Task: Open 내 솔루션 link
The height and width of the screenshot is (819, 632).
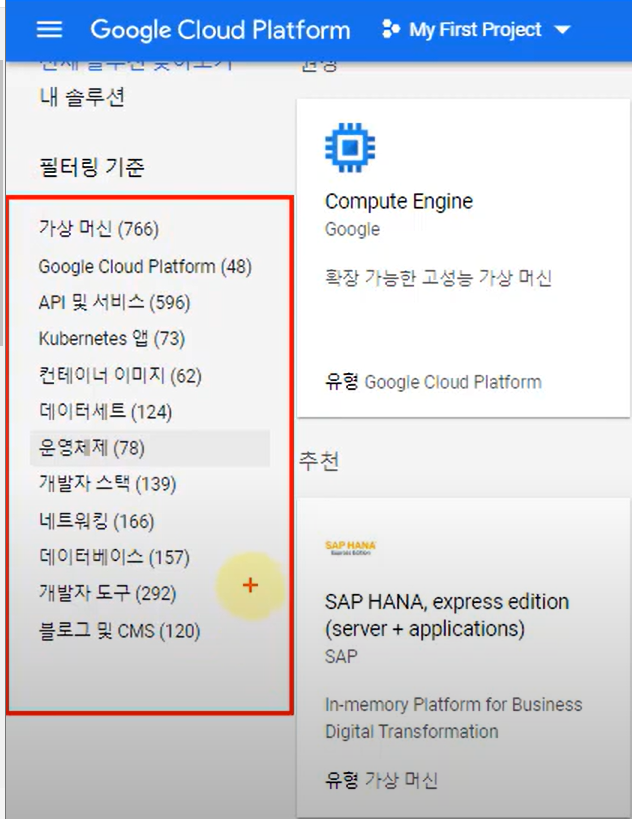Action: 82,98
